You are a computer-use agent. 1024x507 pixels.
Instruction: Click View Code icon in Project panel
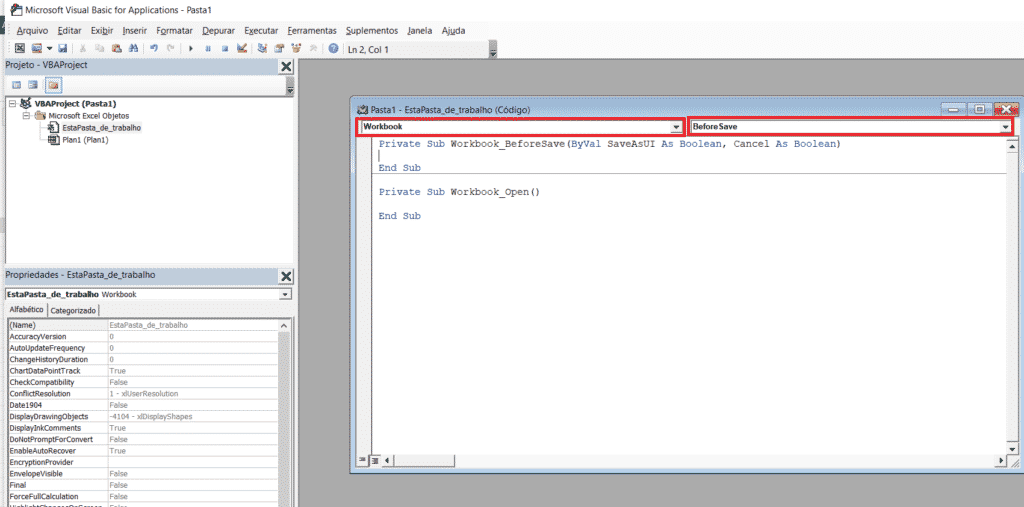[16, 85]
